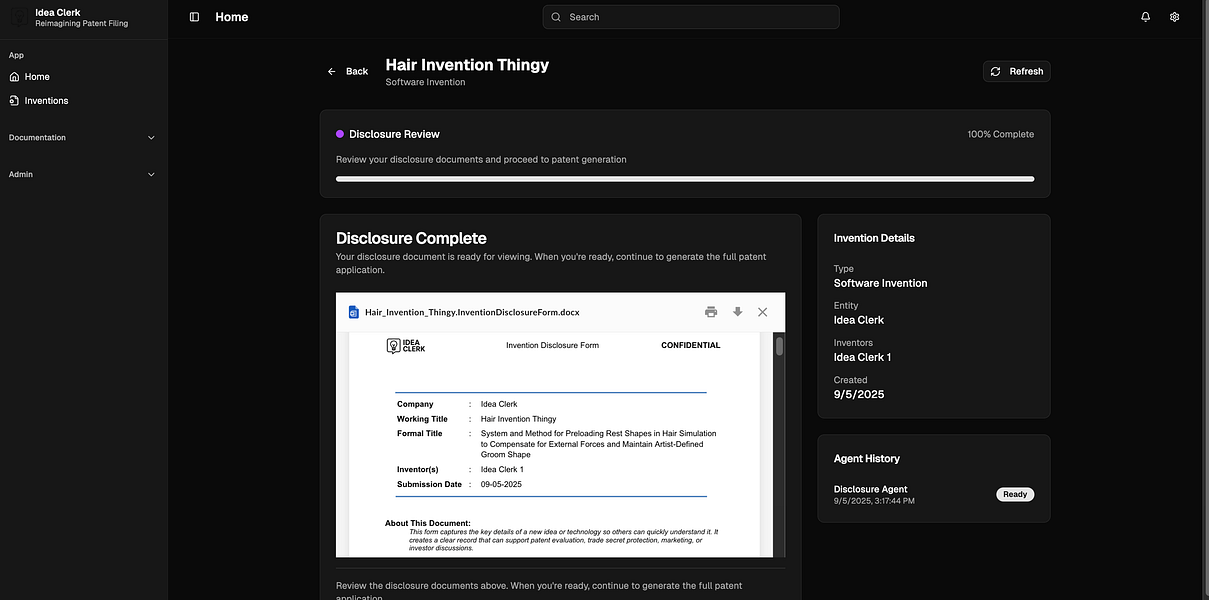Go to Home in the sidebar

click(x=37, y=77)
